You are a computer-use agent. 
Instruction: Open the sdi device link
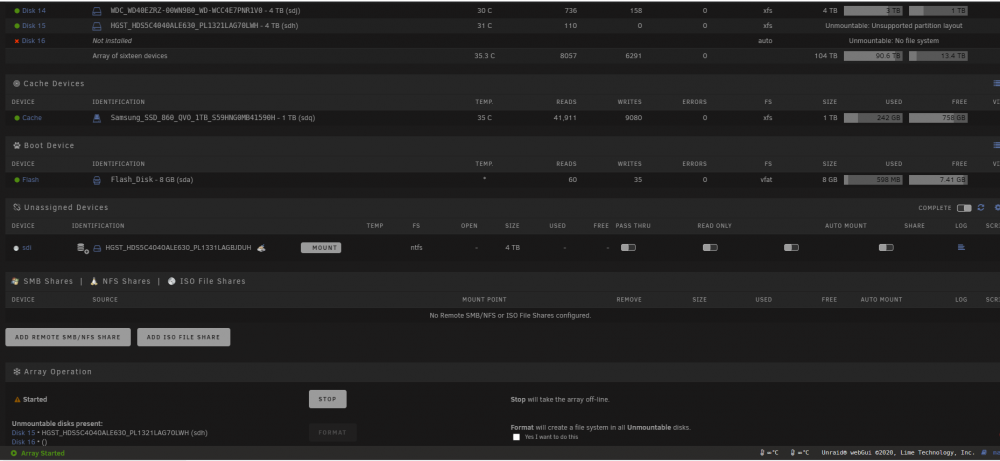(27, 247)
